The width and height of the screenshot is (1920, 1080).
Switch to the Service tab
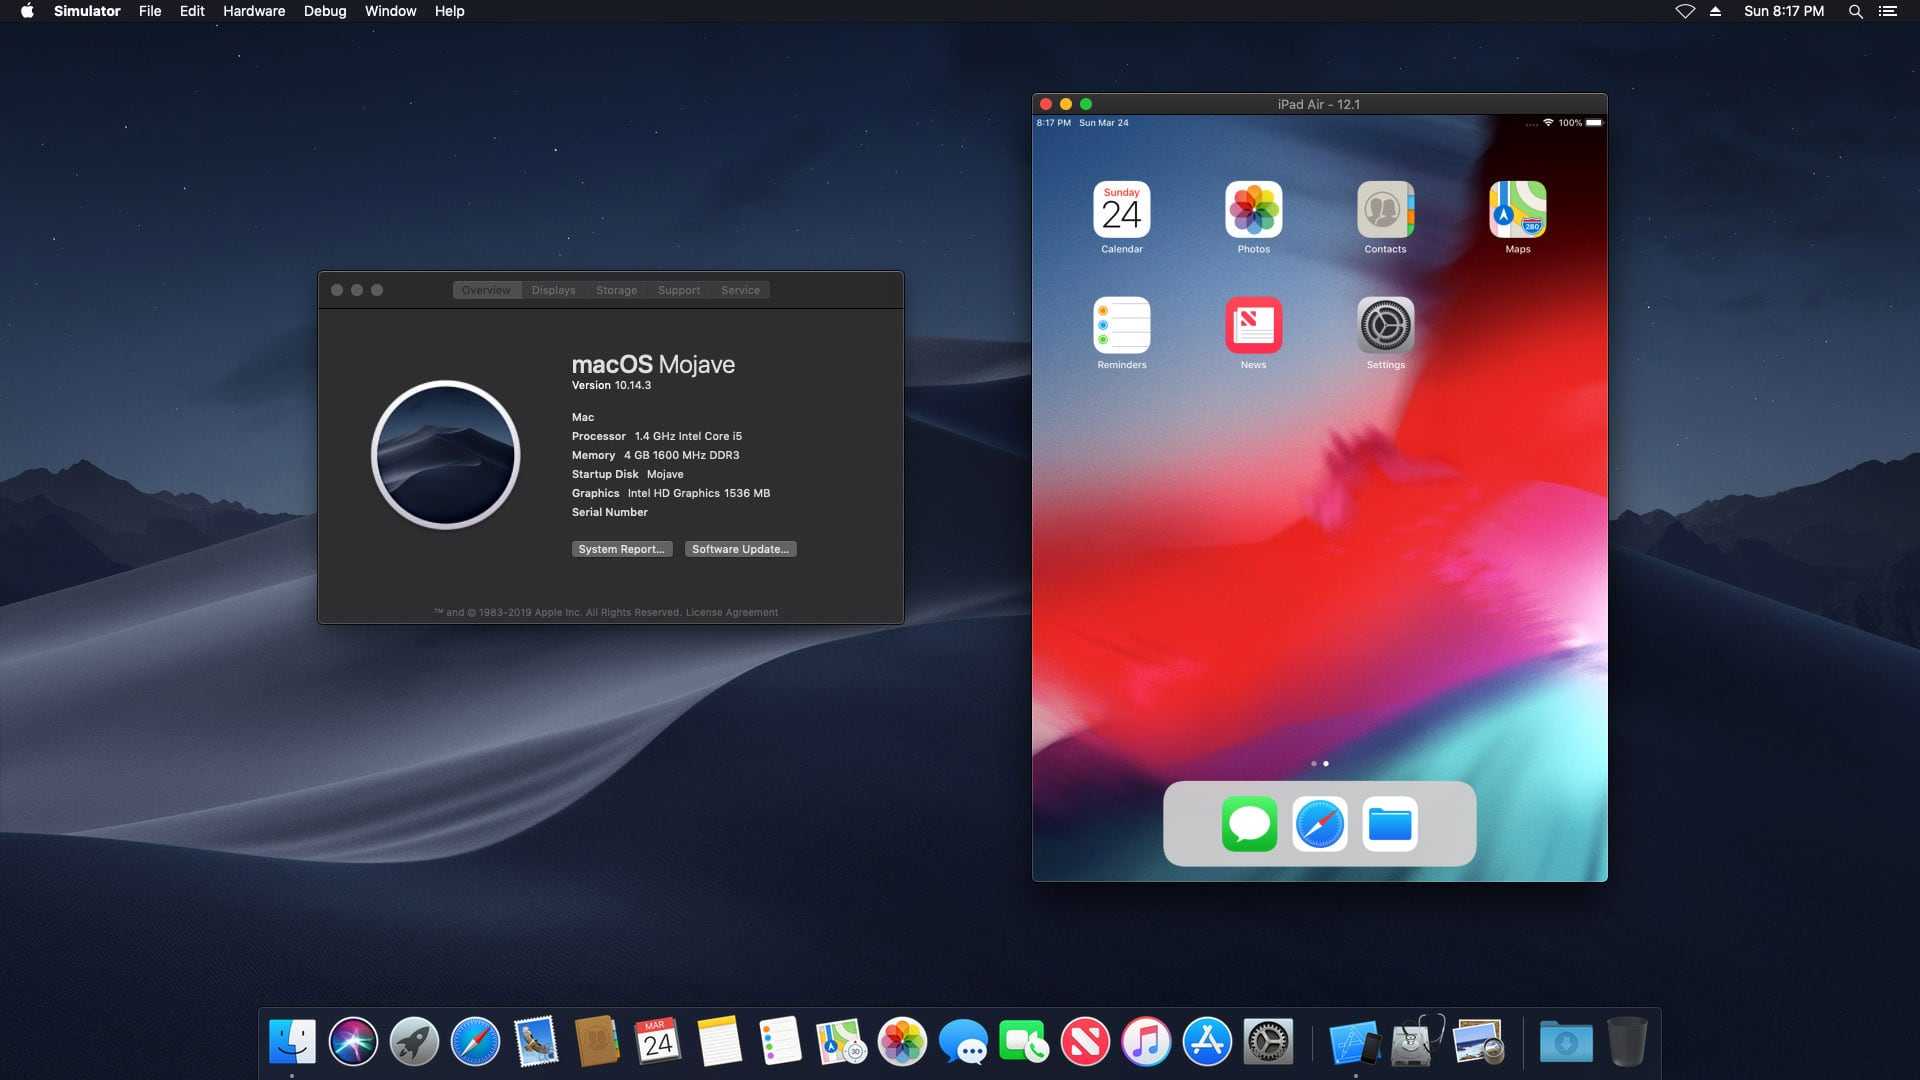click(x=740, y=290)
